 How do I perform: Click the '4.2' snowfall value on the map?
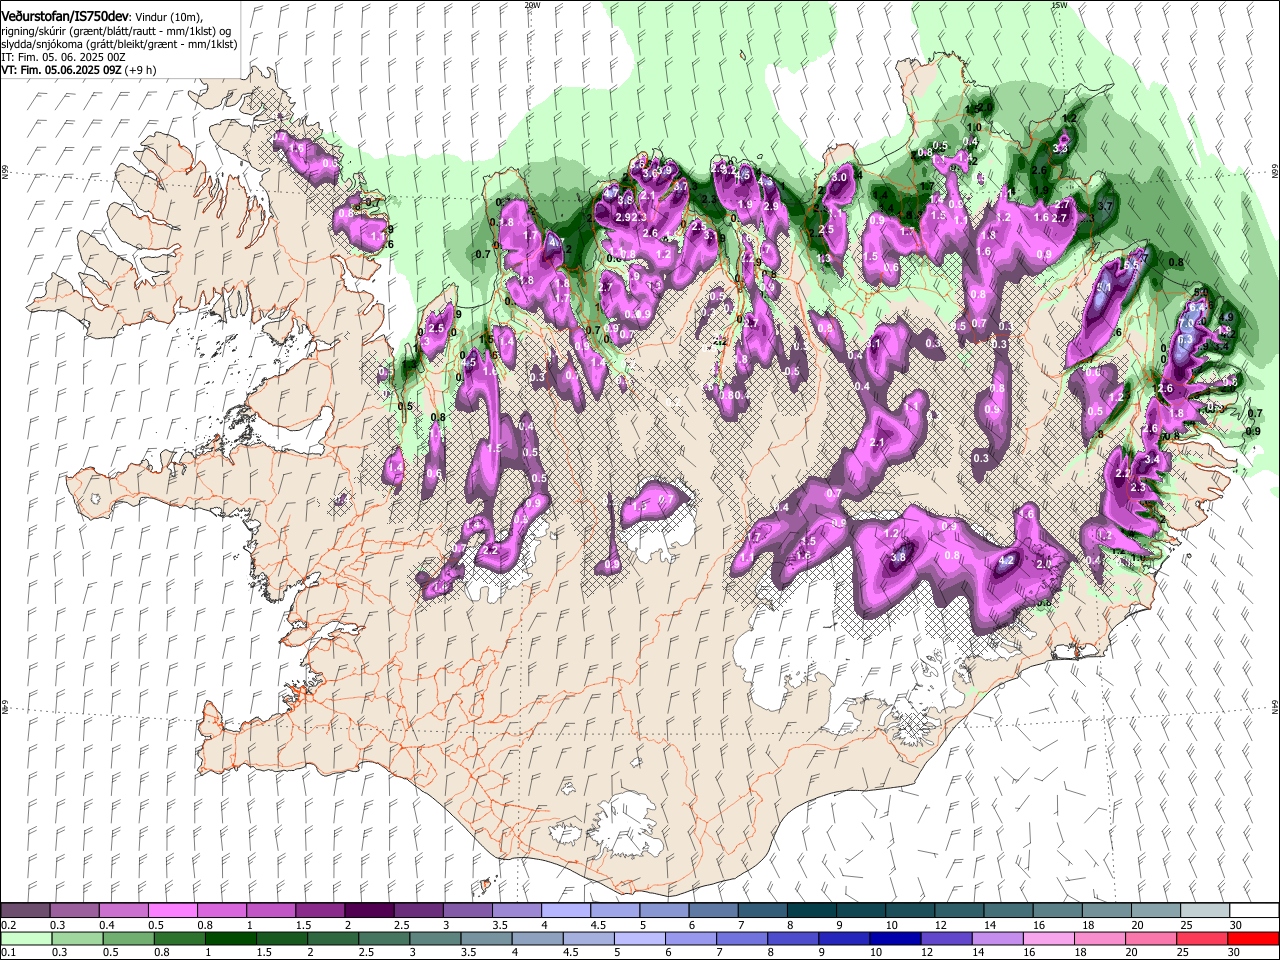click(x=1006, y=561)
